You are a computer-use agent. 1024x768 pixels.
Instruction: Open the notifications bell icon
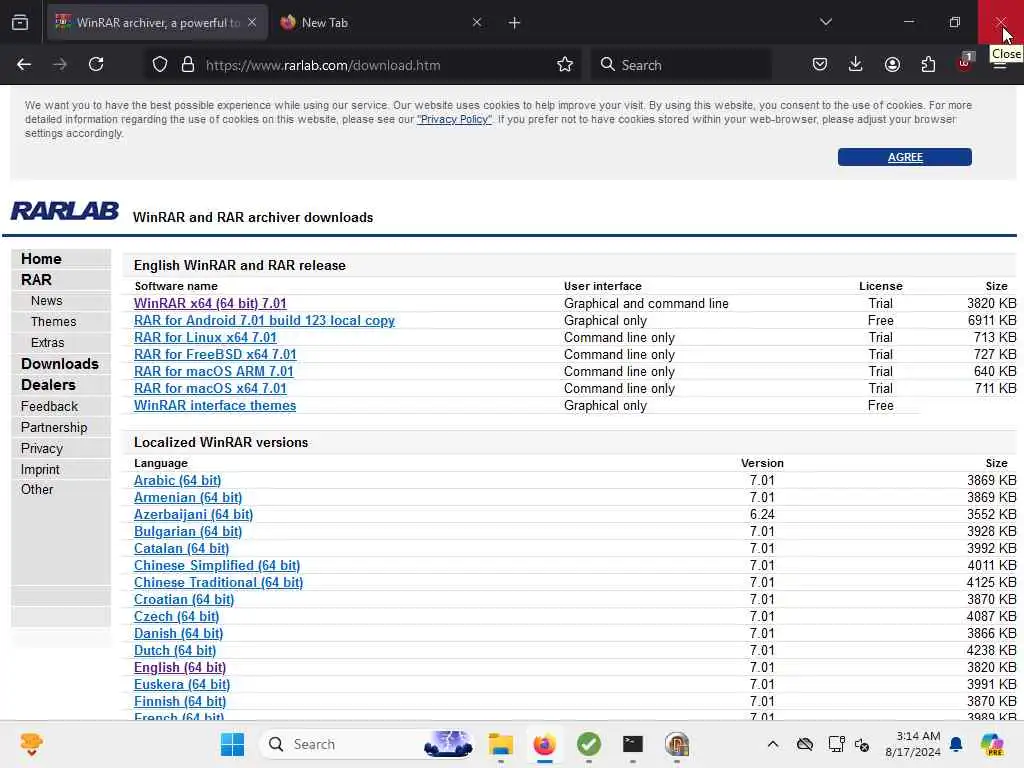[x=956, y=744]
